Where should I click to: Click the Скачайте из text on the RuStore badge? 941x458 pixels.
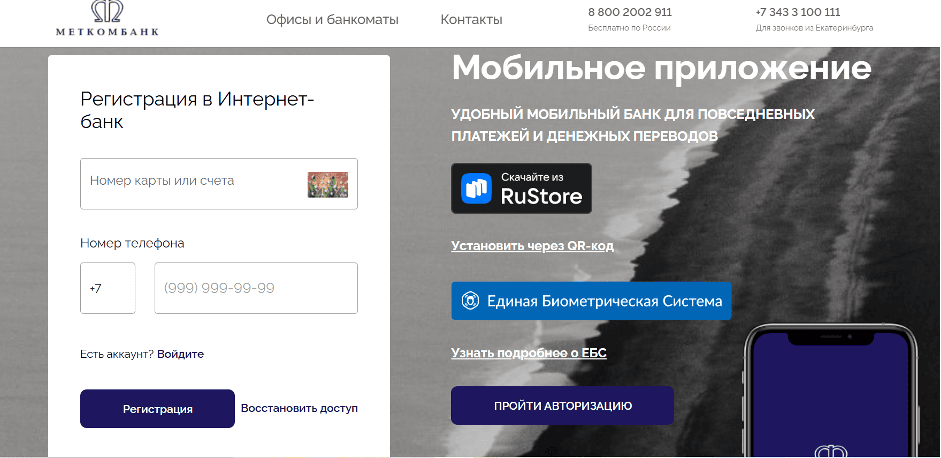pyautogui.click(x=532, y=177)
